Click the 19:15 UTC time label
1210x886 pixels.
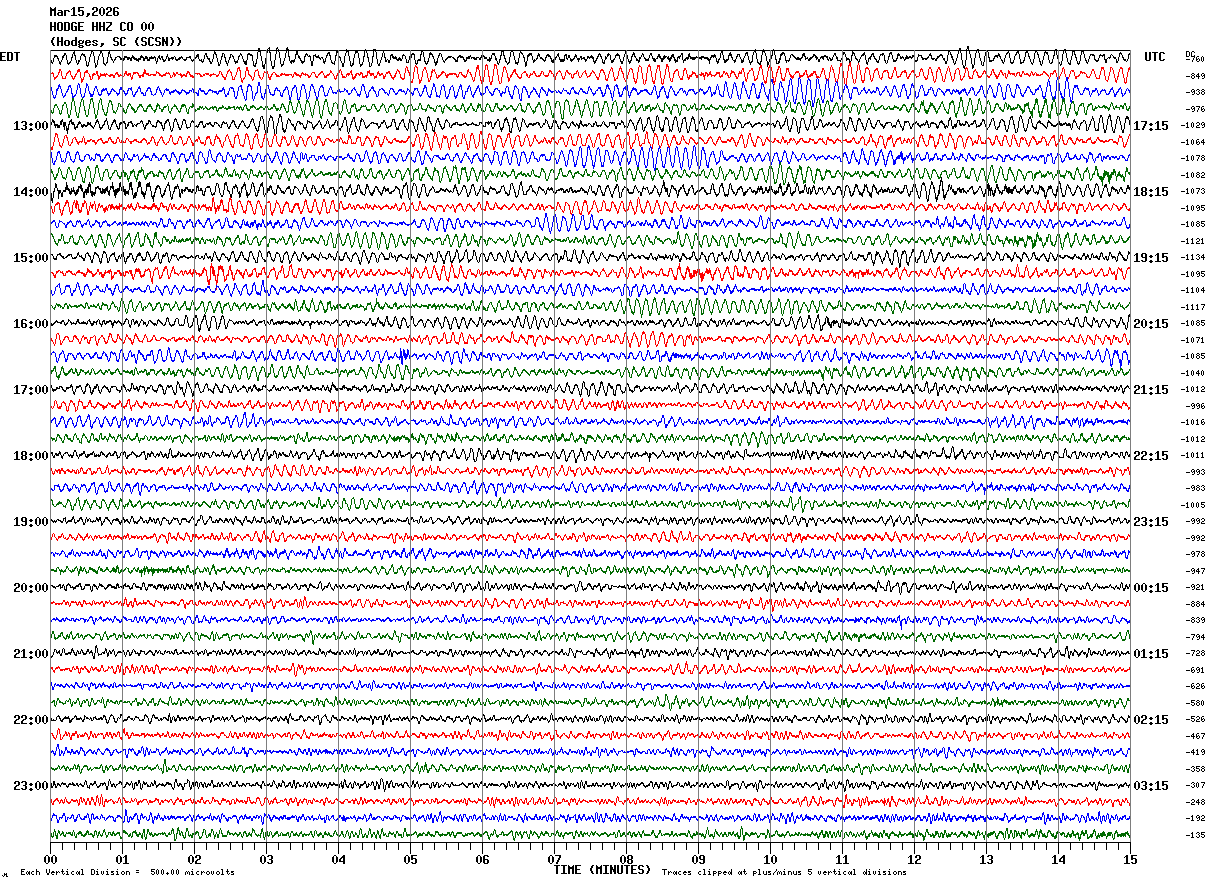[x=1151, y=258]
